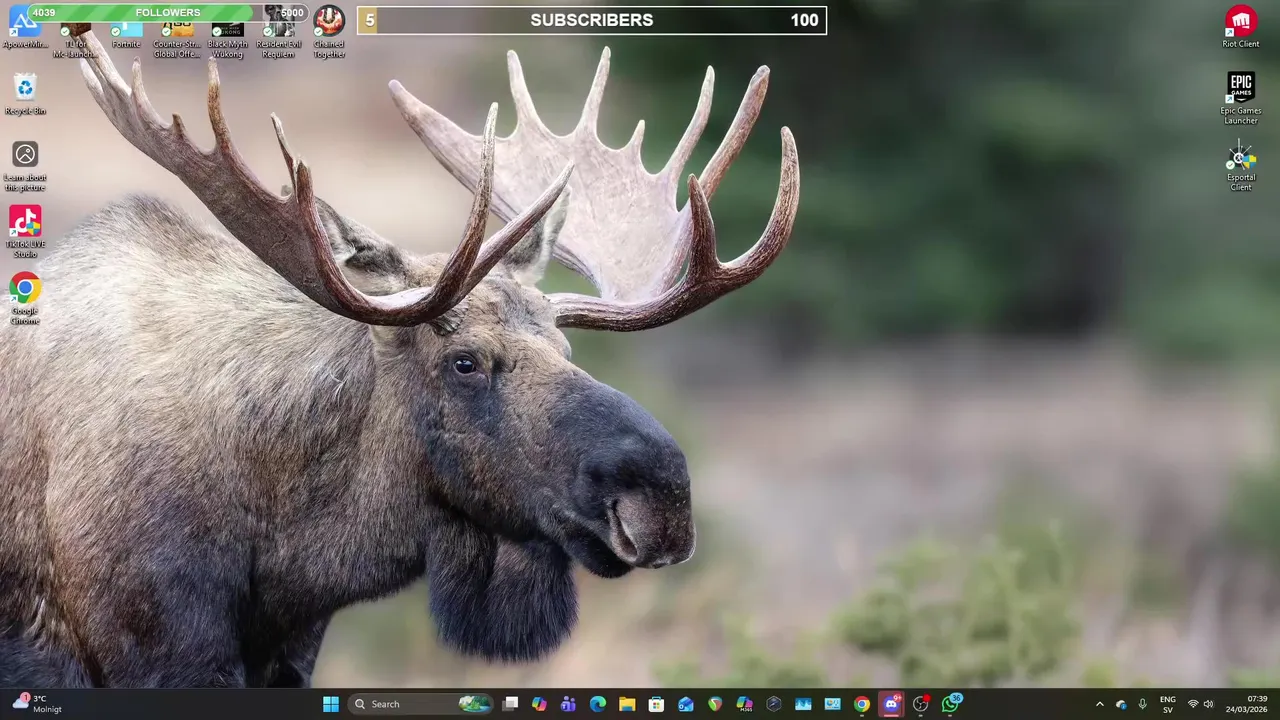Open the Wi-Fi network flyout
The image size is (1280, 720).
[x=1193, y=704]
